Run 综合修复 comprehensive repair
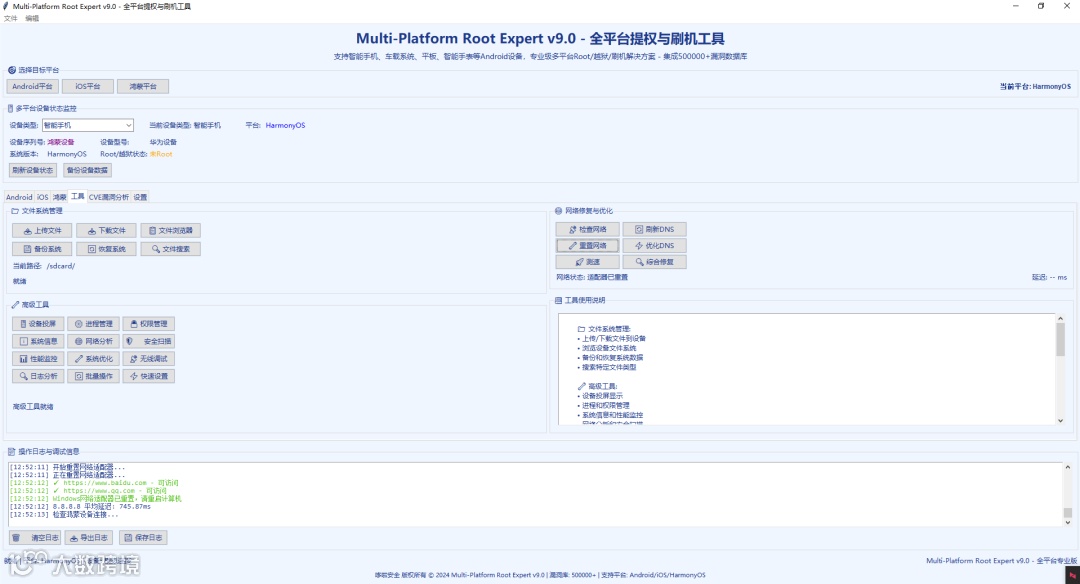 pyautogui.click(x=654, y=262)
